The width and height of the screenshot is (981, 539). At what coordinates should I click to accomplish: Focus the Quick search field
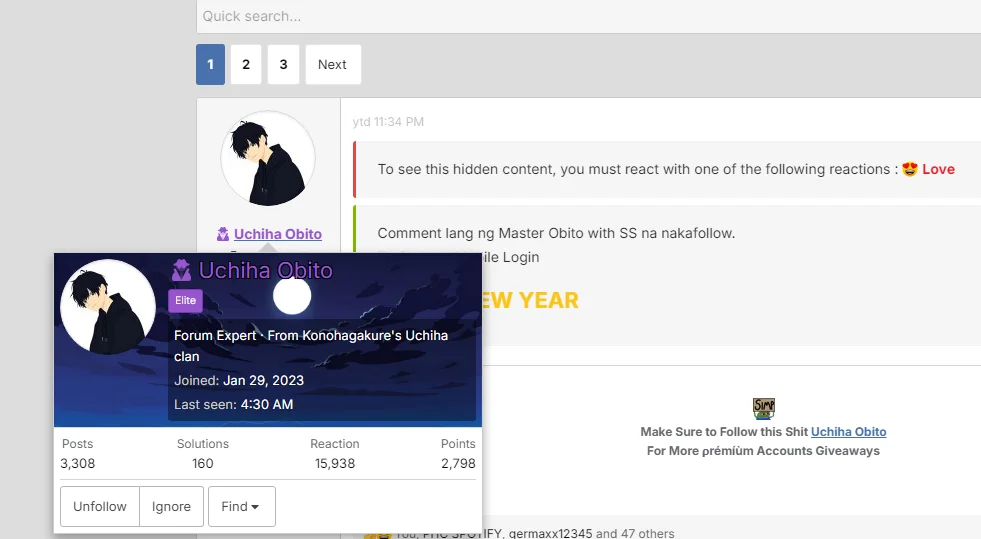click(588, 16)
